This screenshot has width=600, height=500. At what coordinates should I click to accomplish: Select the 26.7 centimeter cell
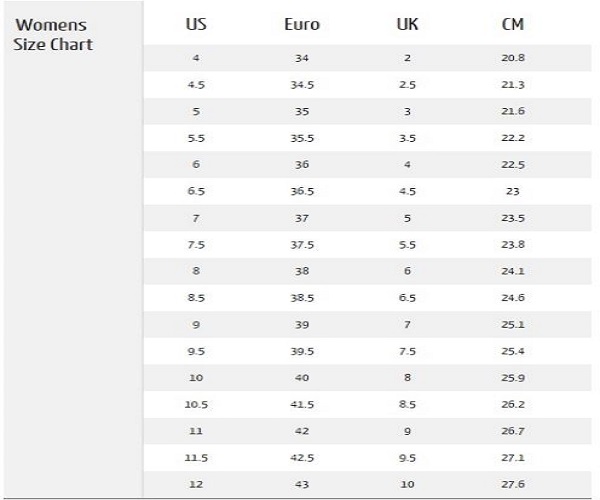pyautogui.click(x=513, y=431)
